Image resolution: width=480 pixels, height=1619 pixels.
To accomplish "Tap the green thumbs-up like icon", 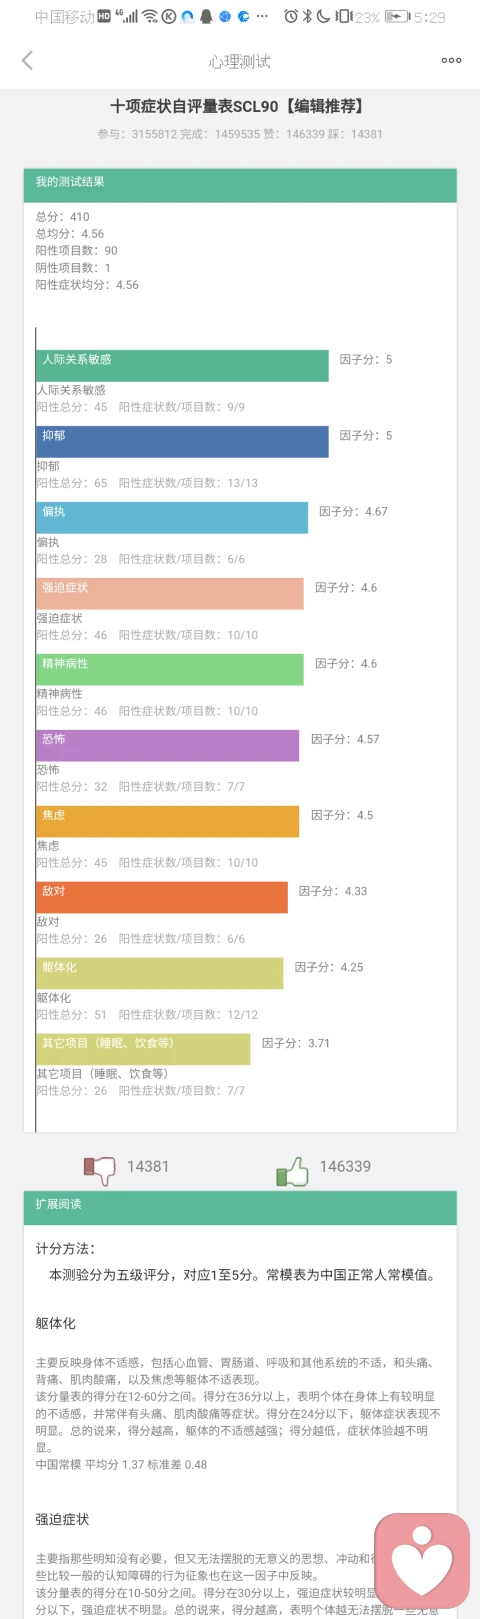I will (292, 1170).
